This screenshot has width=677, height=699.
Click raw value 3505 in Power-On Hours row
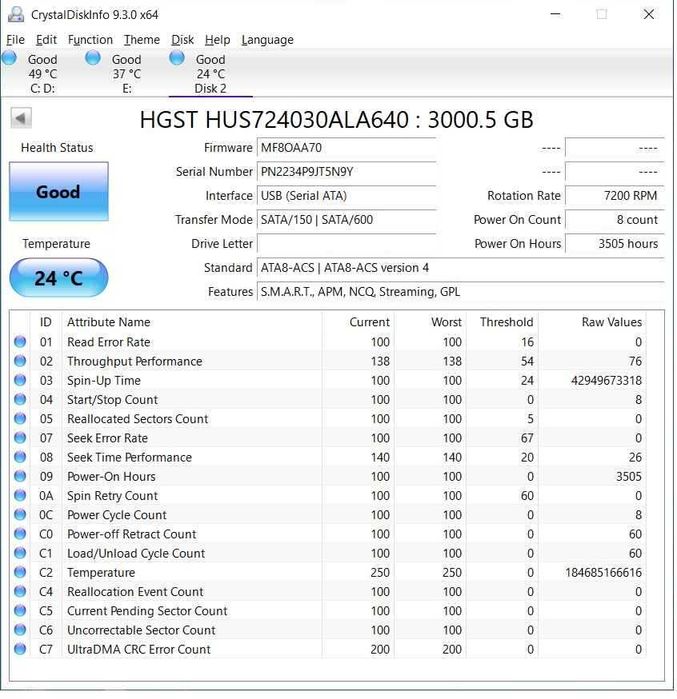point(628,477)
